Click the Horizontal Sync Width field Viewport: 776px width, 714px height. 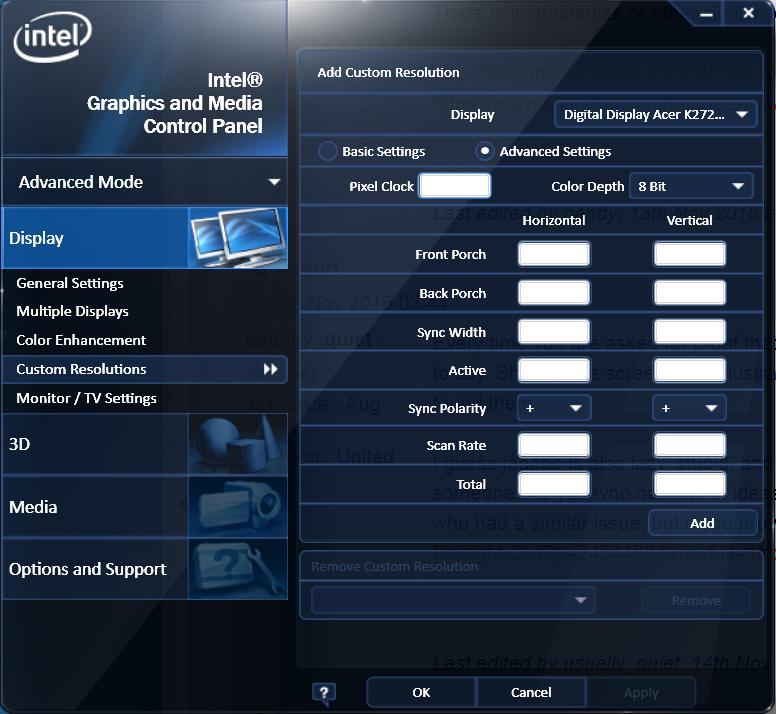tap(554, 331)
